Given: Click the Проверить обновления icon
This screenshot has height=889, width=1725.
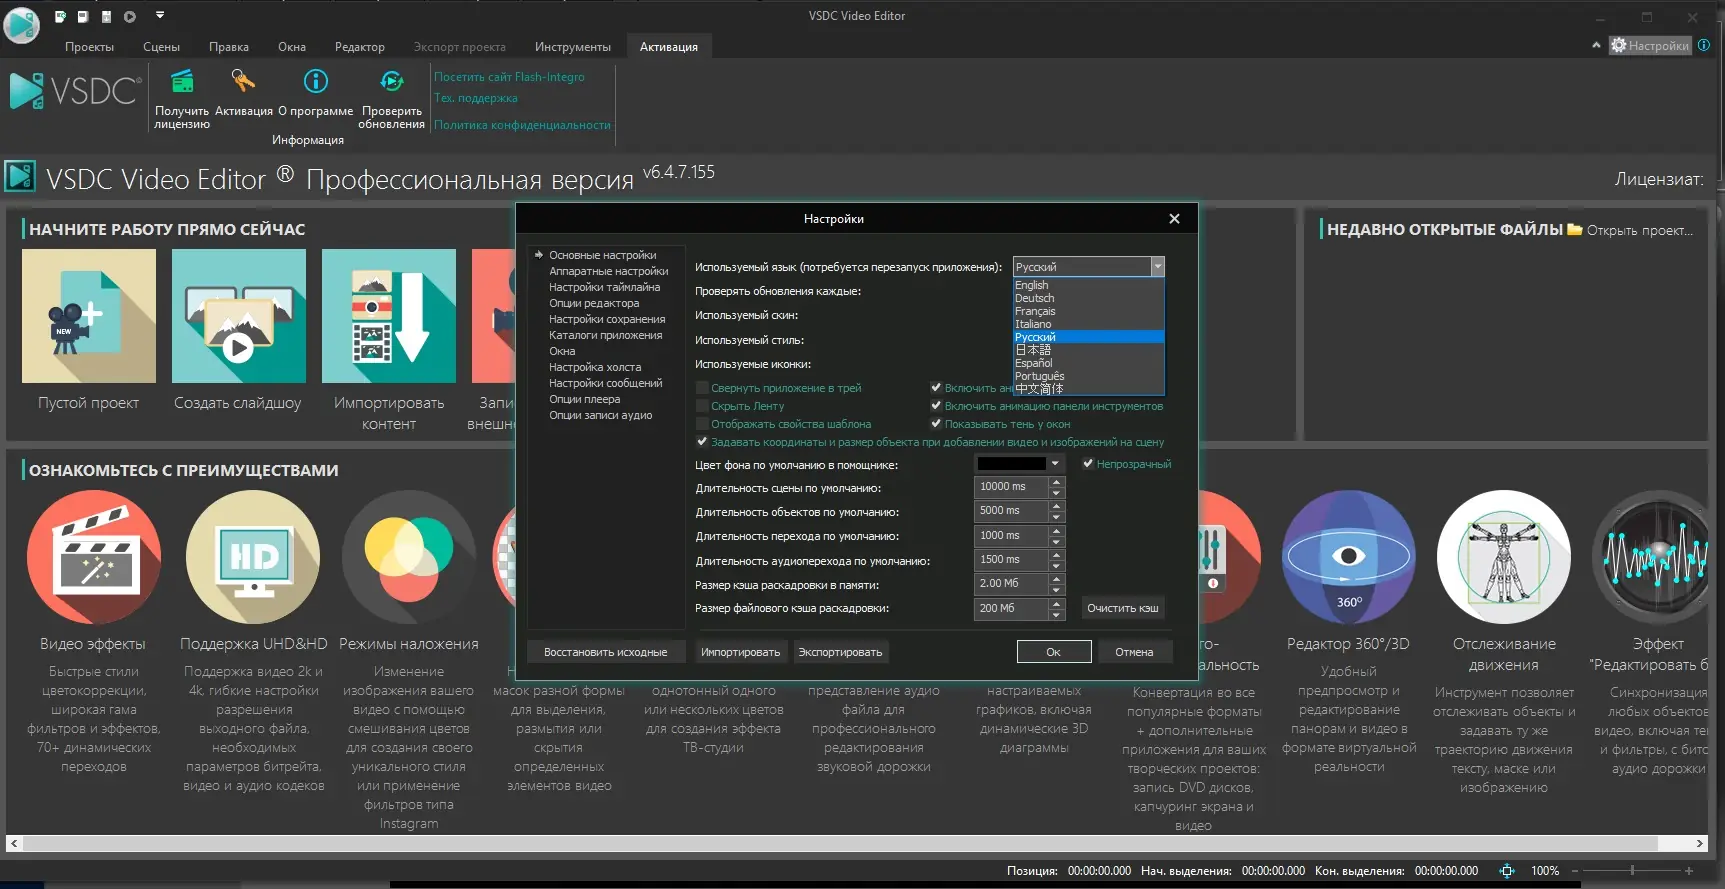Looking at the screenshot, I should [x=392, y=81].
